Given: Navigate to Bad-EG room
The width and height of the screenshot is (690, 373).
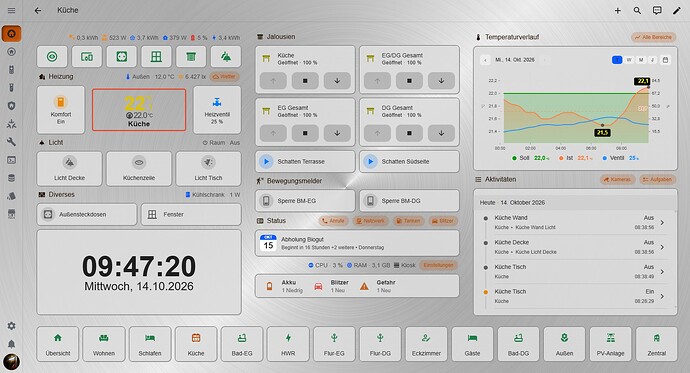Looking at the screenshot, I should (x=242, y=344).
